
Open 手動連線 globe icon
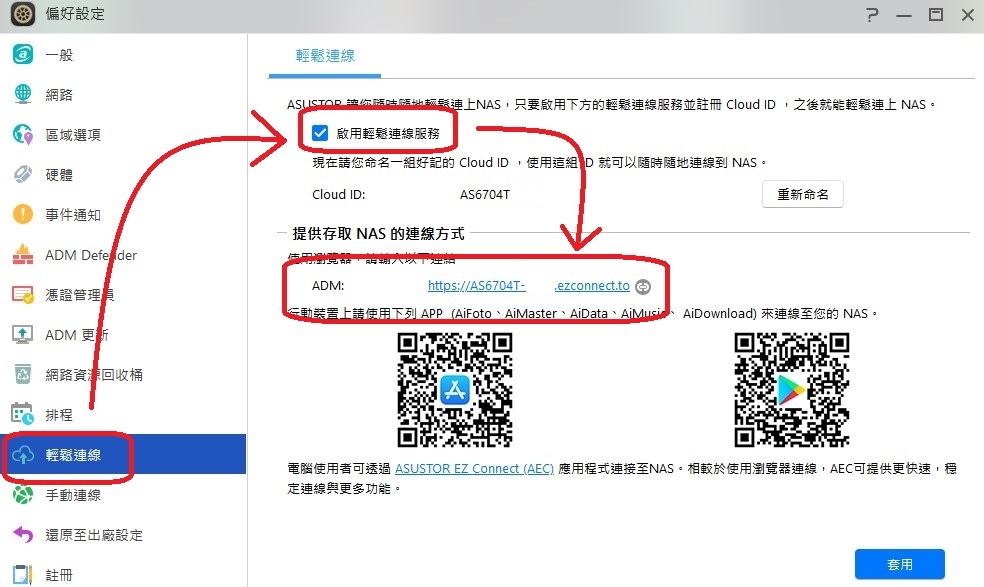pos(23,495)
